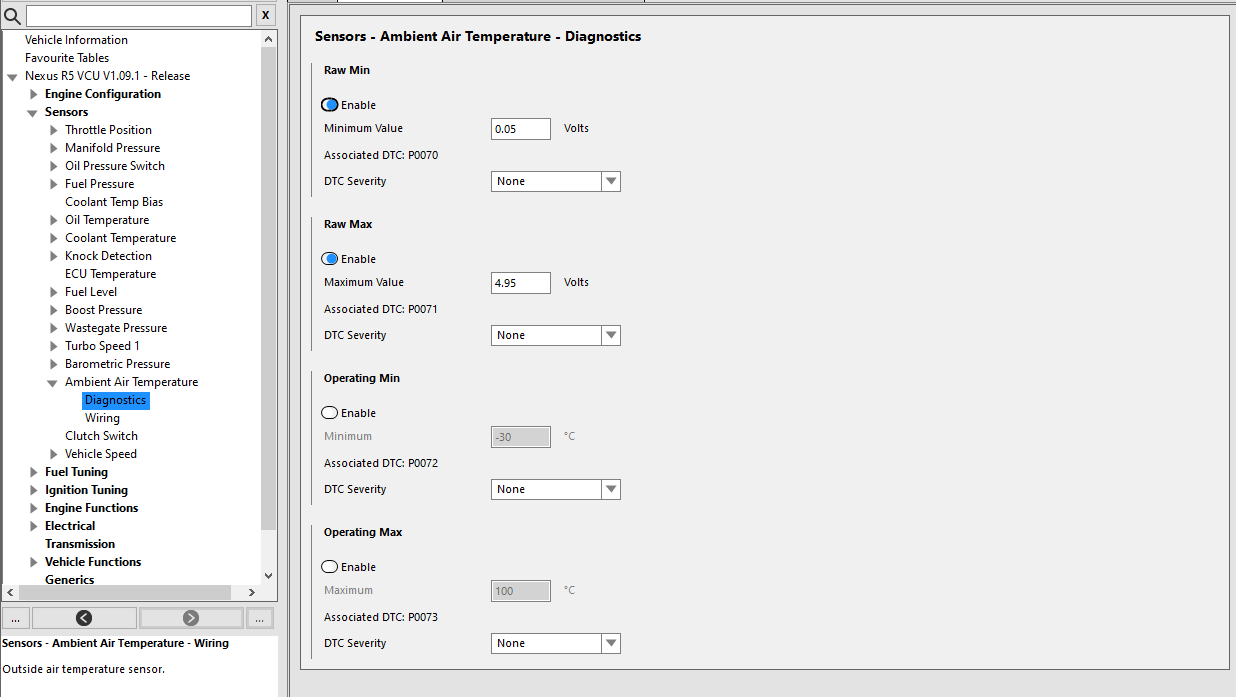Collapse the Ambient Air Temperature node

pyautogui.click(x=52, y=383)
